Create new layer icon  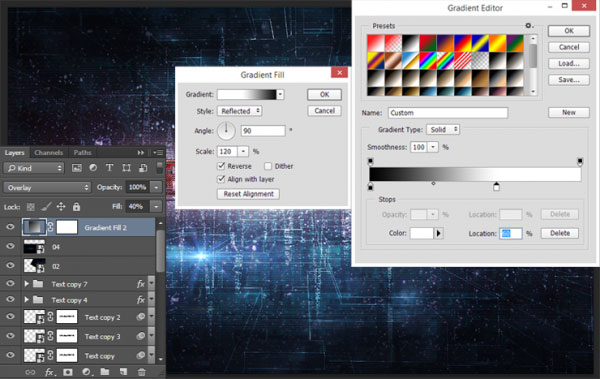click(x=123, y=372)
